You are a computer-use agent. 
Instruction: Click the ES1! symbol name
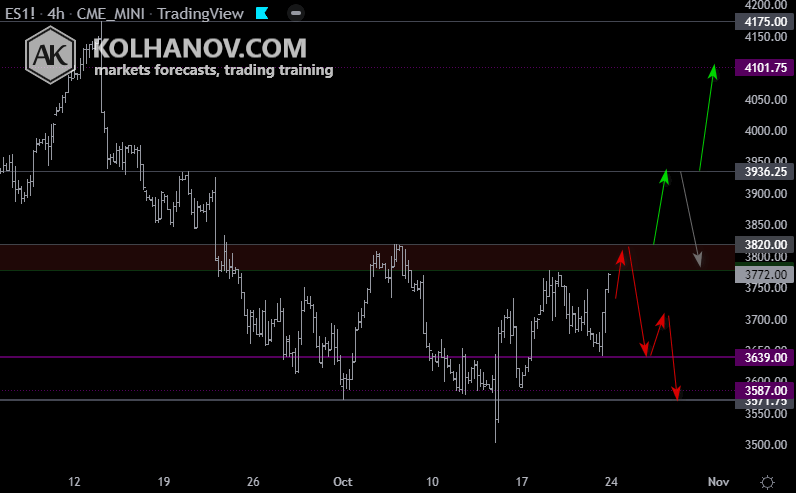pos(20,14)
